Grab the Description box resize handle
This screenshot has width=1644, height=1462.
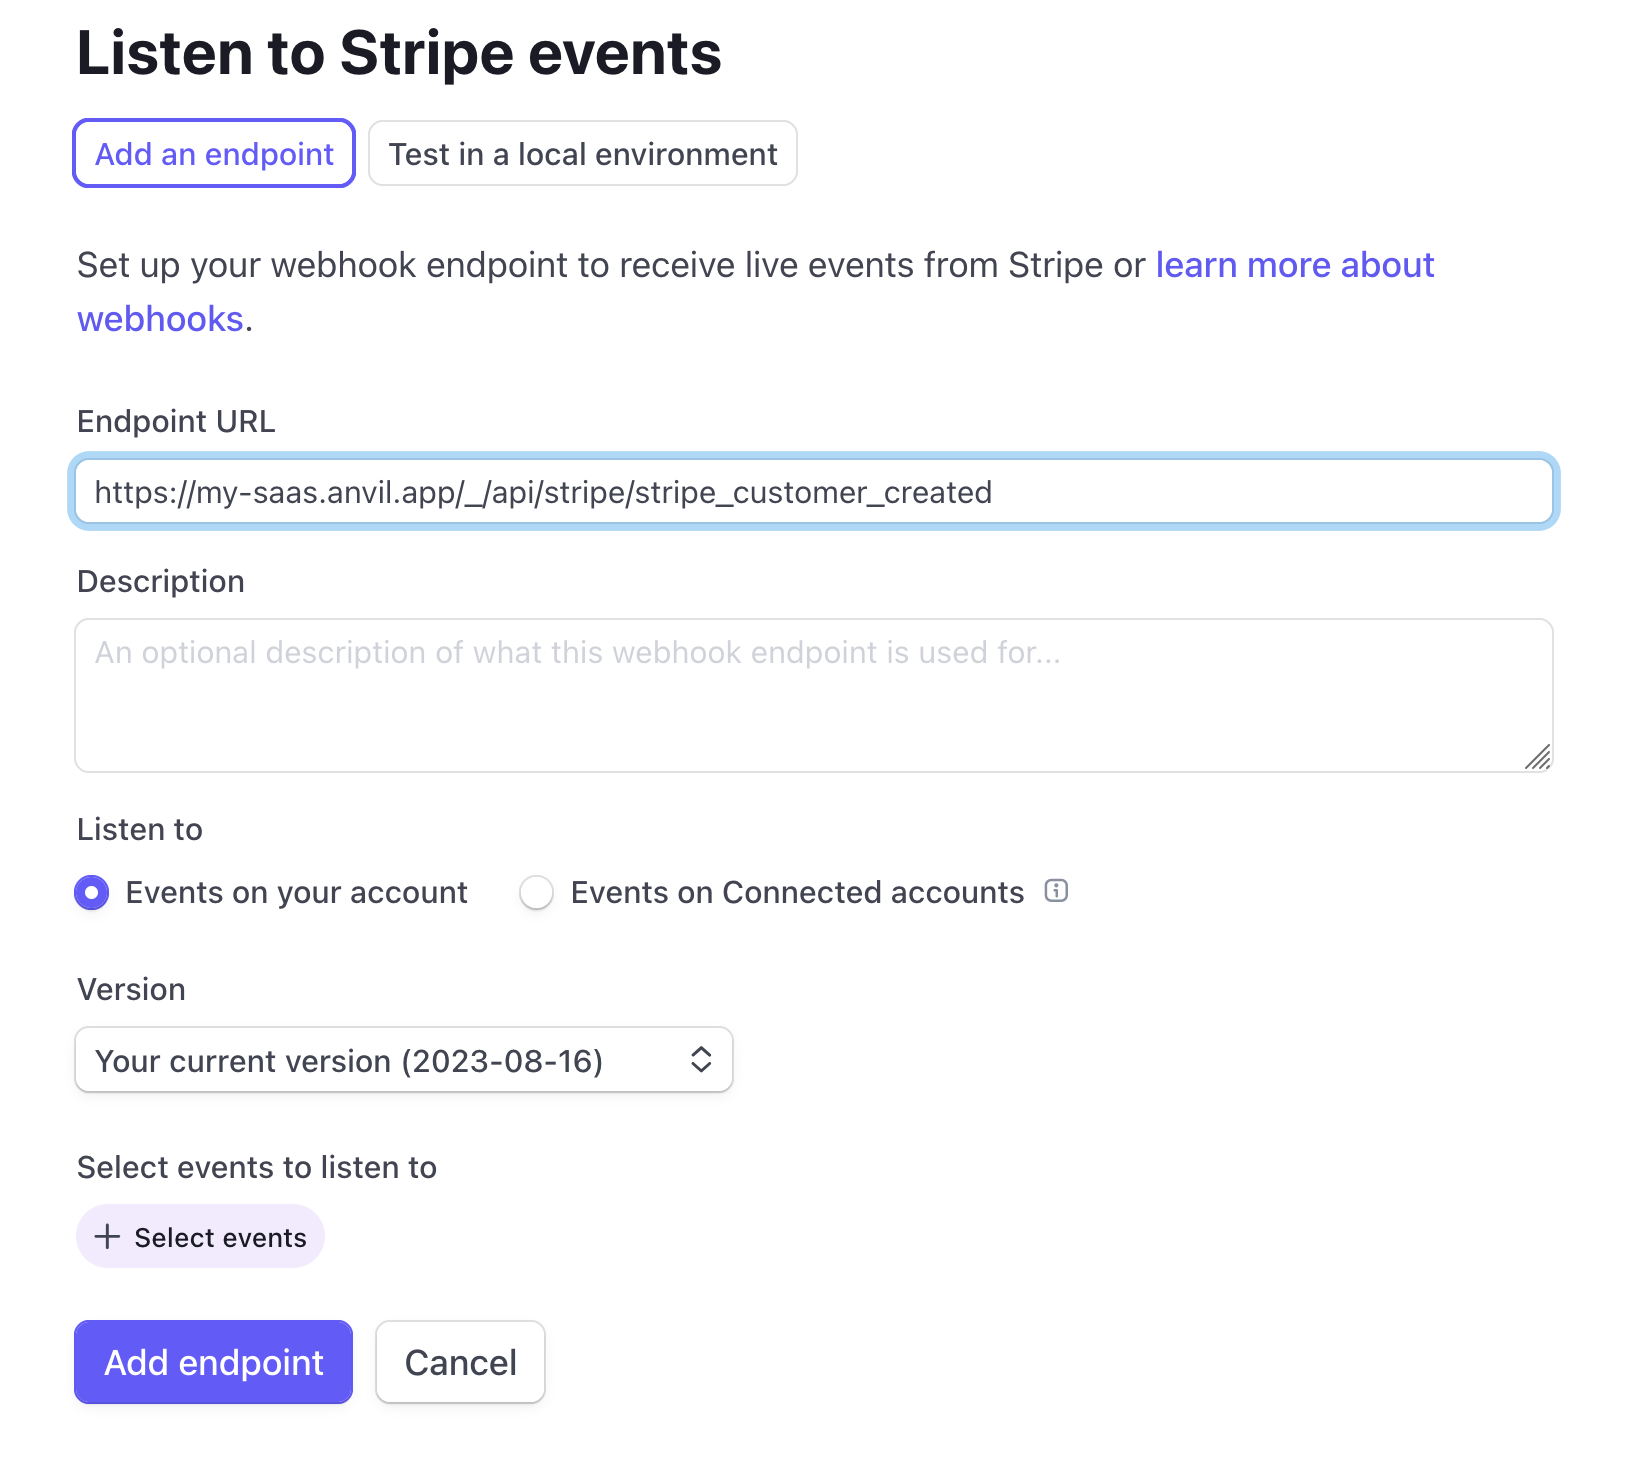click(x=1538, y=757)
